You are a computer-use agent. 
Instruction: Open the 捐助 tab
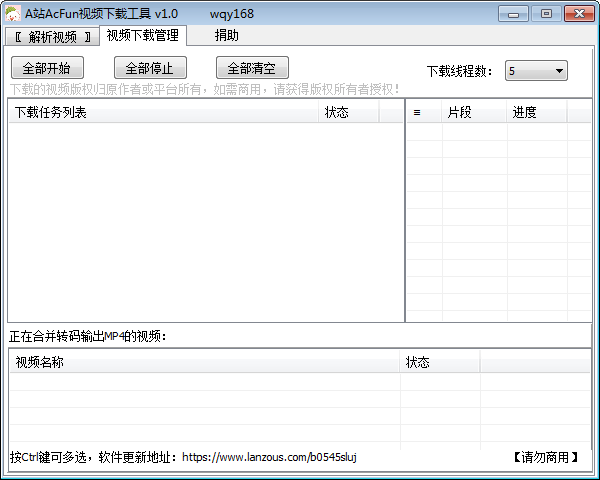pos(227,36)
